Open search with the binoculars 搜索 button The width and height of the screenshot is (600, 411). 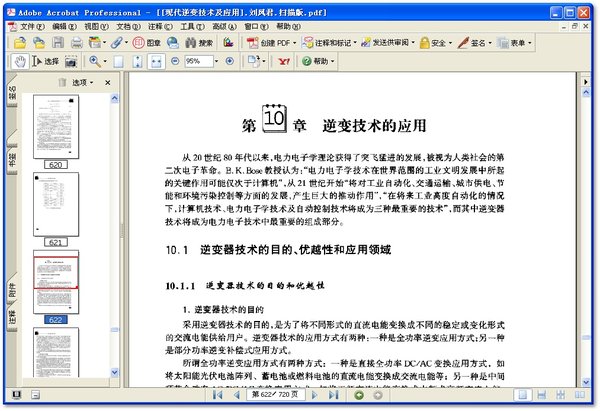[199, 42]
